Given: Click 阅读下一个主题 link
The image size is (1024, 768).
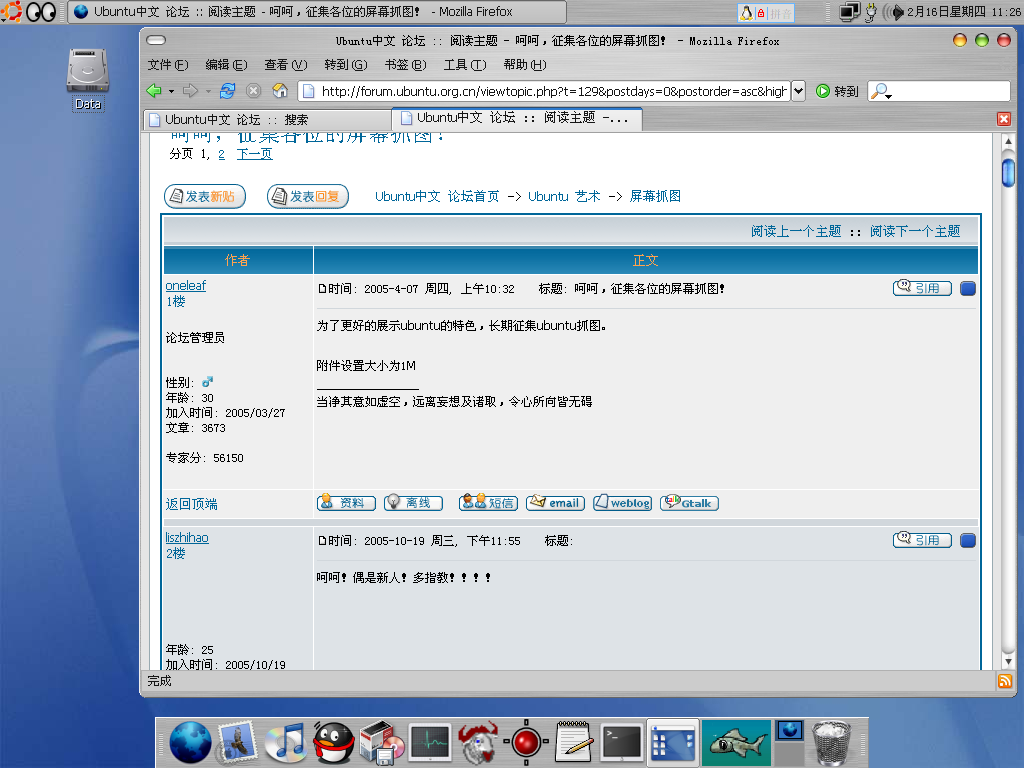Looking at the screenshot, I should tap(915, 231).
